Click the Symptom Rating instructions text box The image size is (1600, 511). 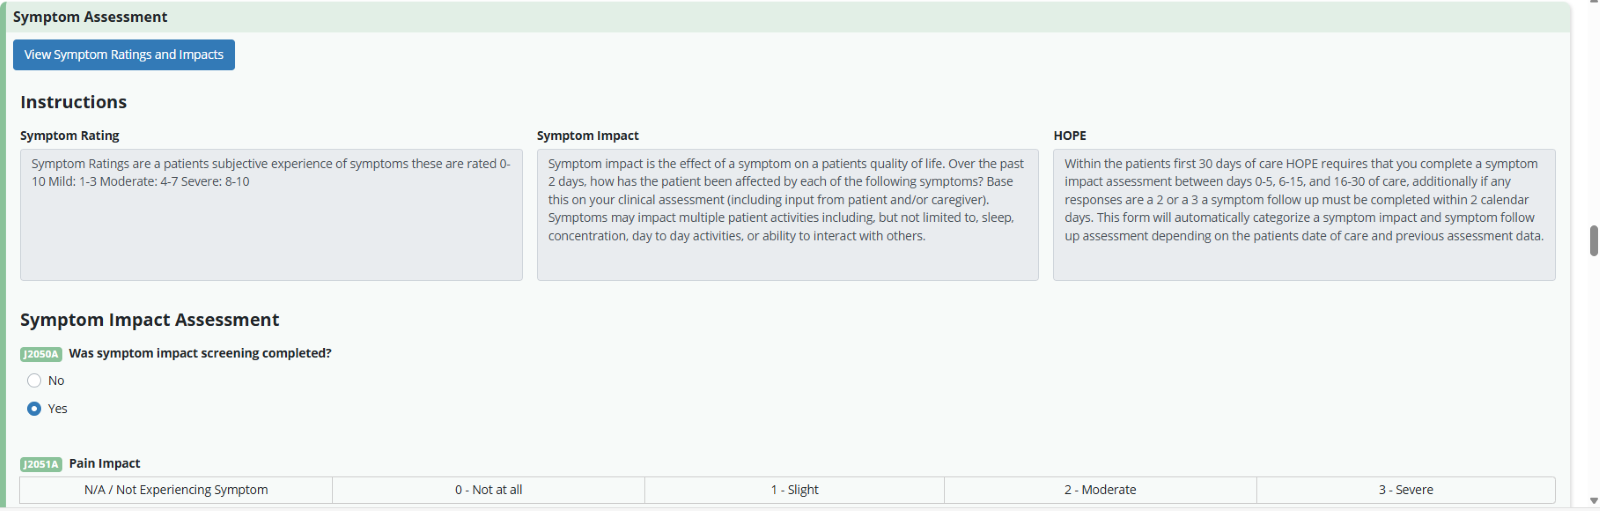[271, 215]
